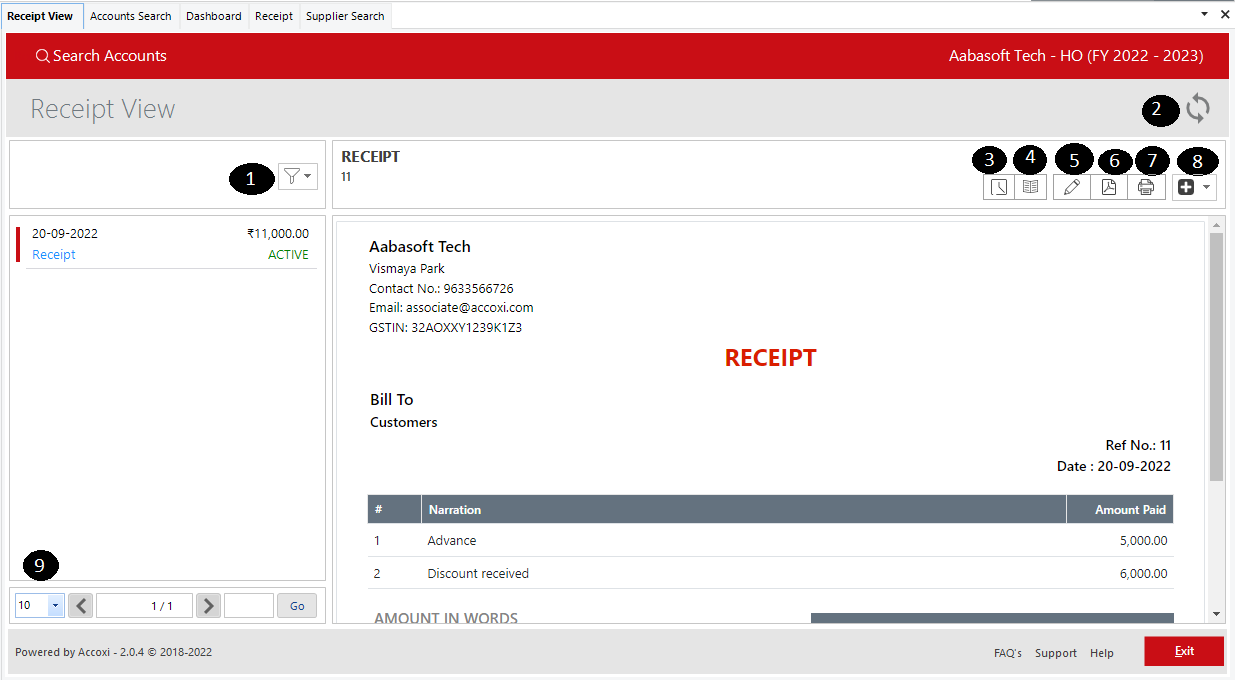Viewport: 1235px width, 680px height.
Task: Click the printer icon to print receipt
Action: tap(1146, 187)
